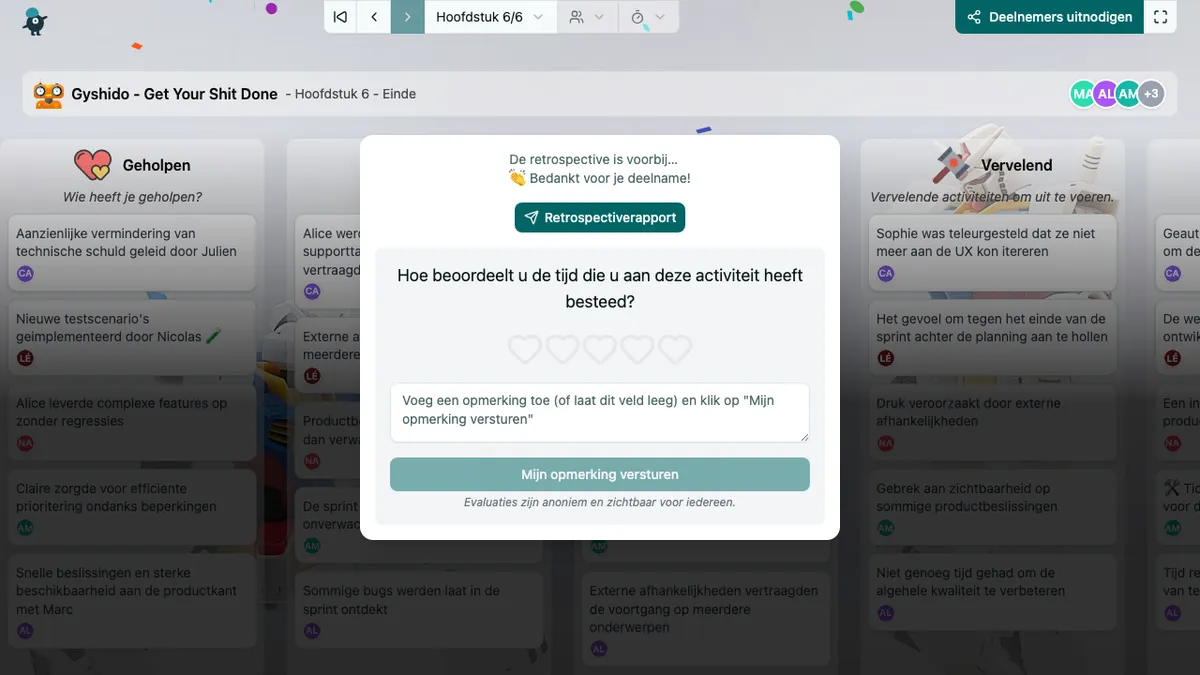Select the second heart rating
Screen dimensions: 1200x675
(562, 349)
